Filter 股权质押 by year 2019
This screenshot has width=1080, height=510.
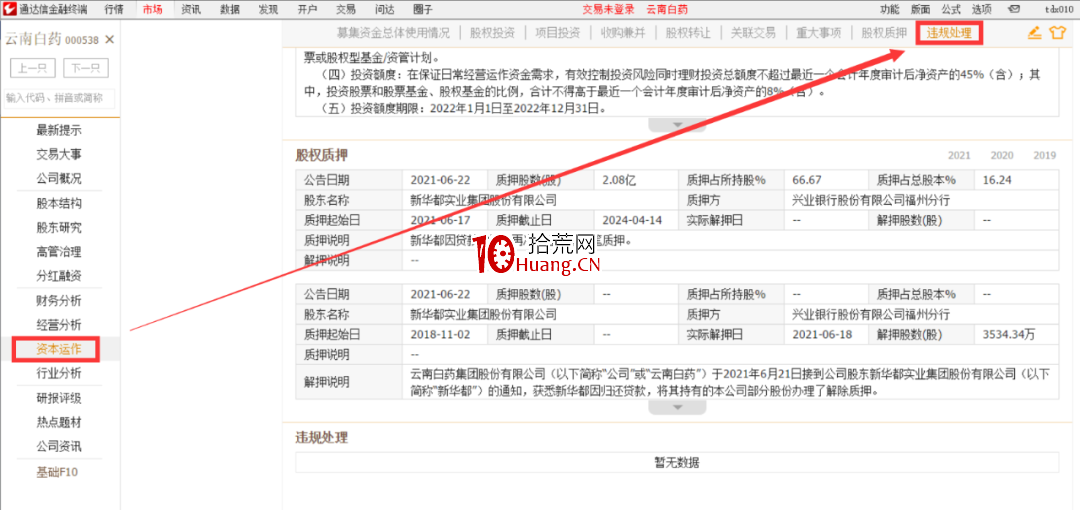(1045, 155)
